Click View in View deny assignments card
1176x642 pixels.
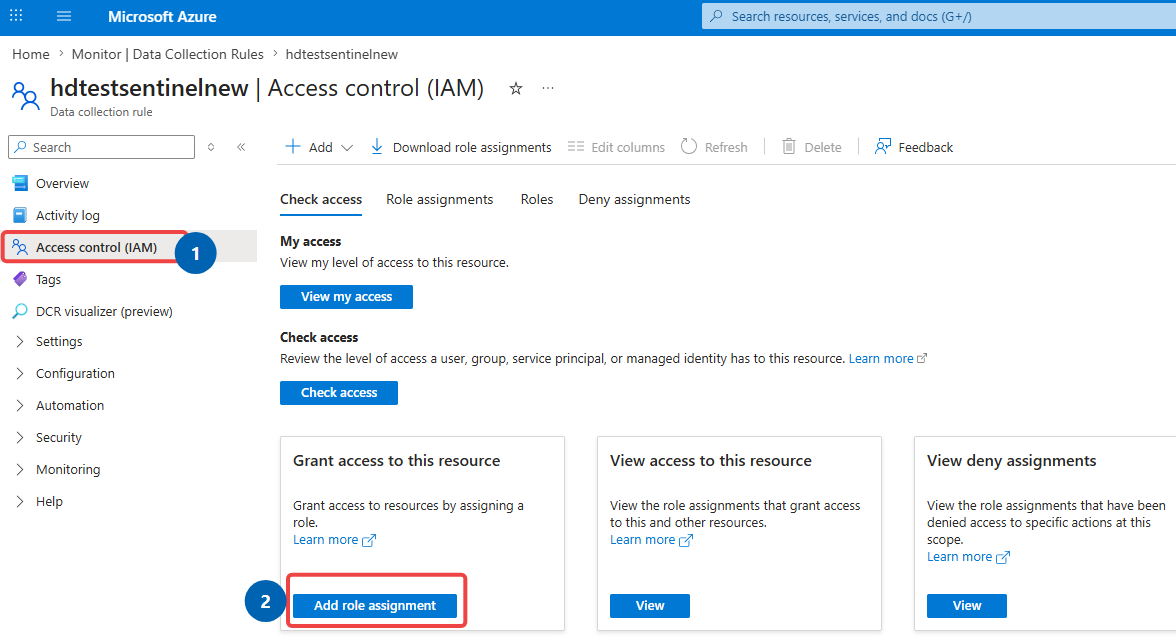coord(967,605)
